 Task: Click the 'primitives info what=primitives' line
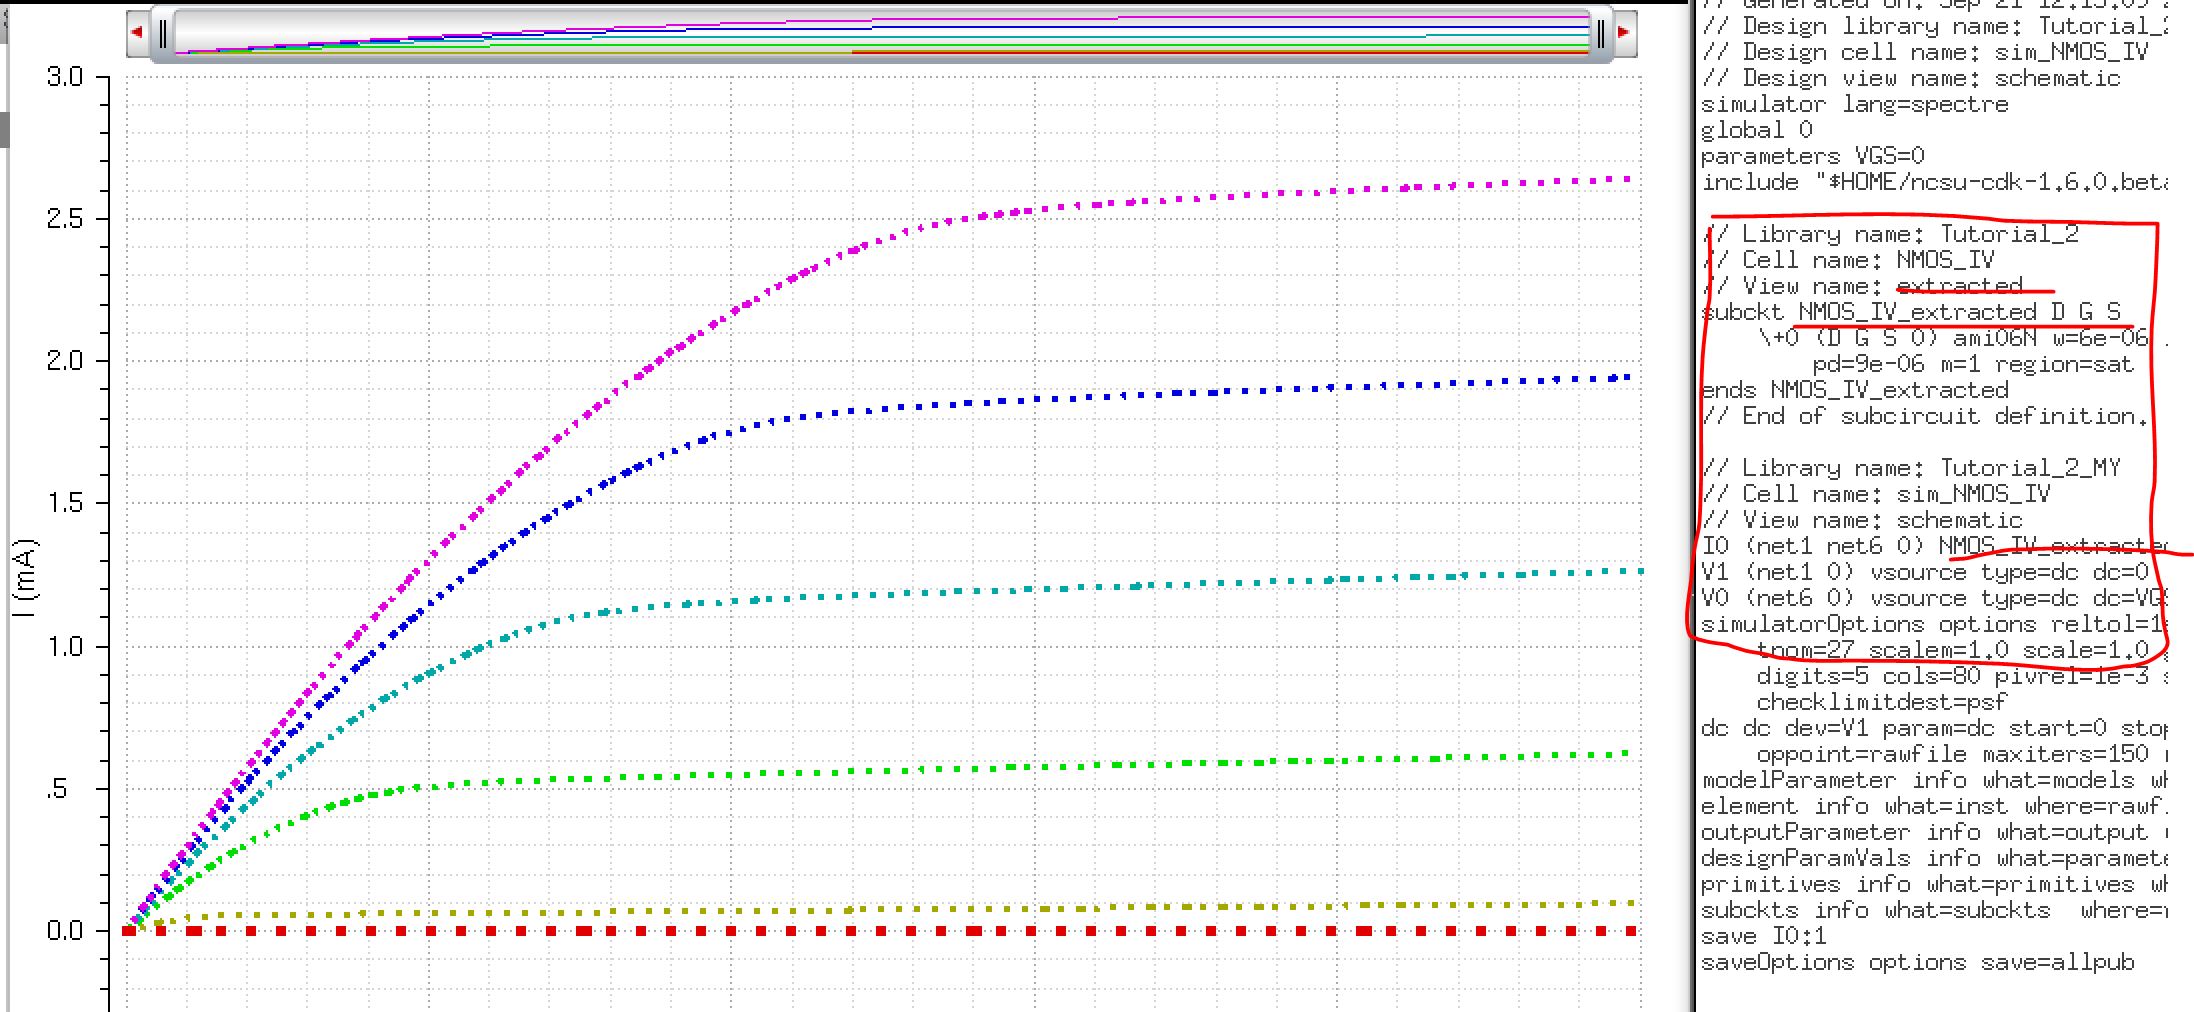pyautogui.click(x=1934, y=885)
